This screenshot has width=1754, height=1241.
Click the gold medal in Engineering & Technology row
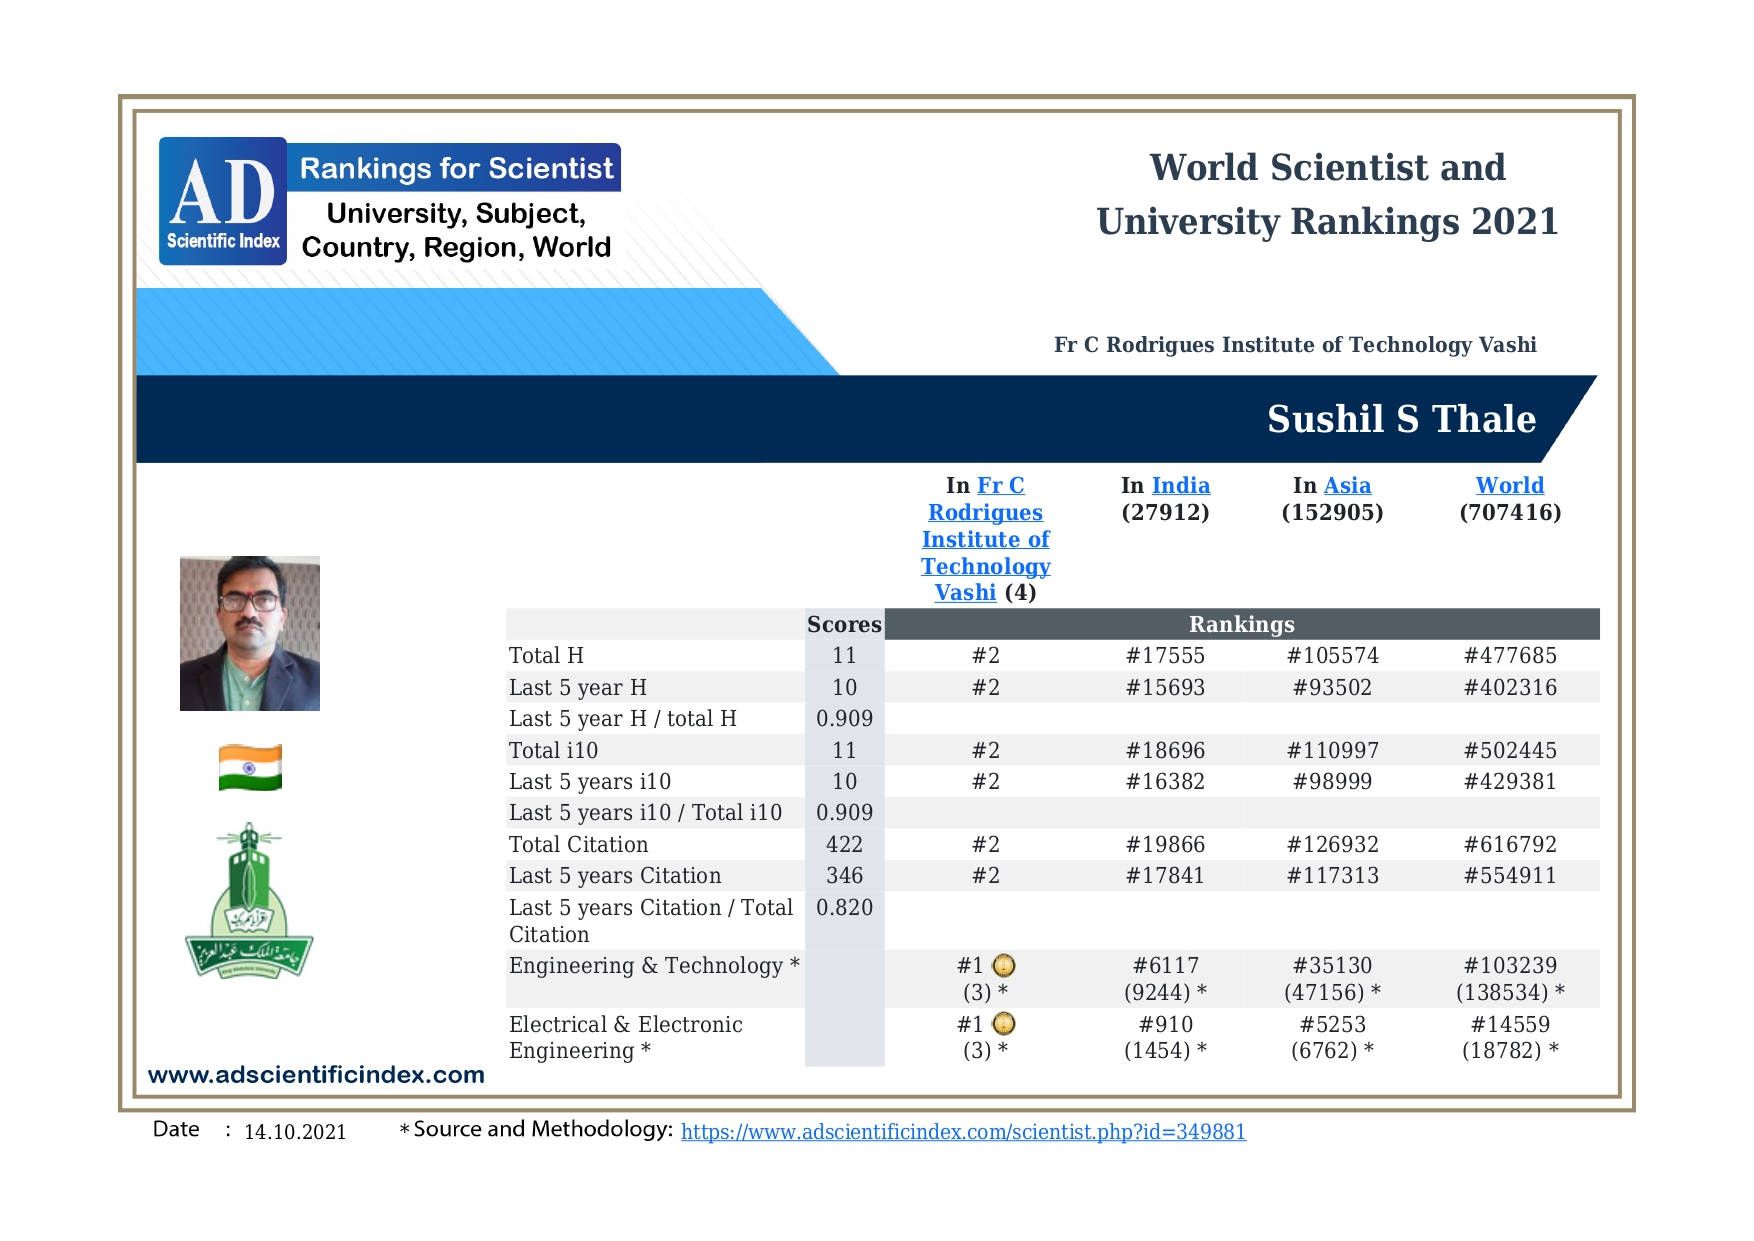1004,966
